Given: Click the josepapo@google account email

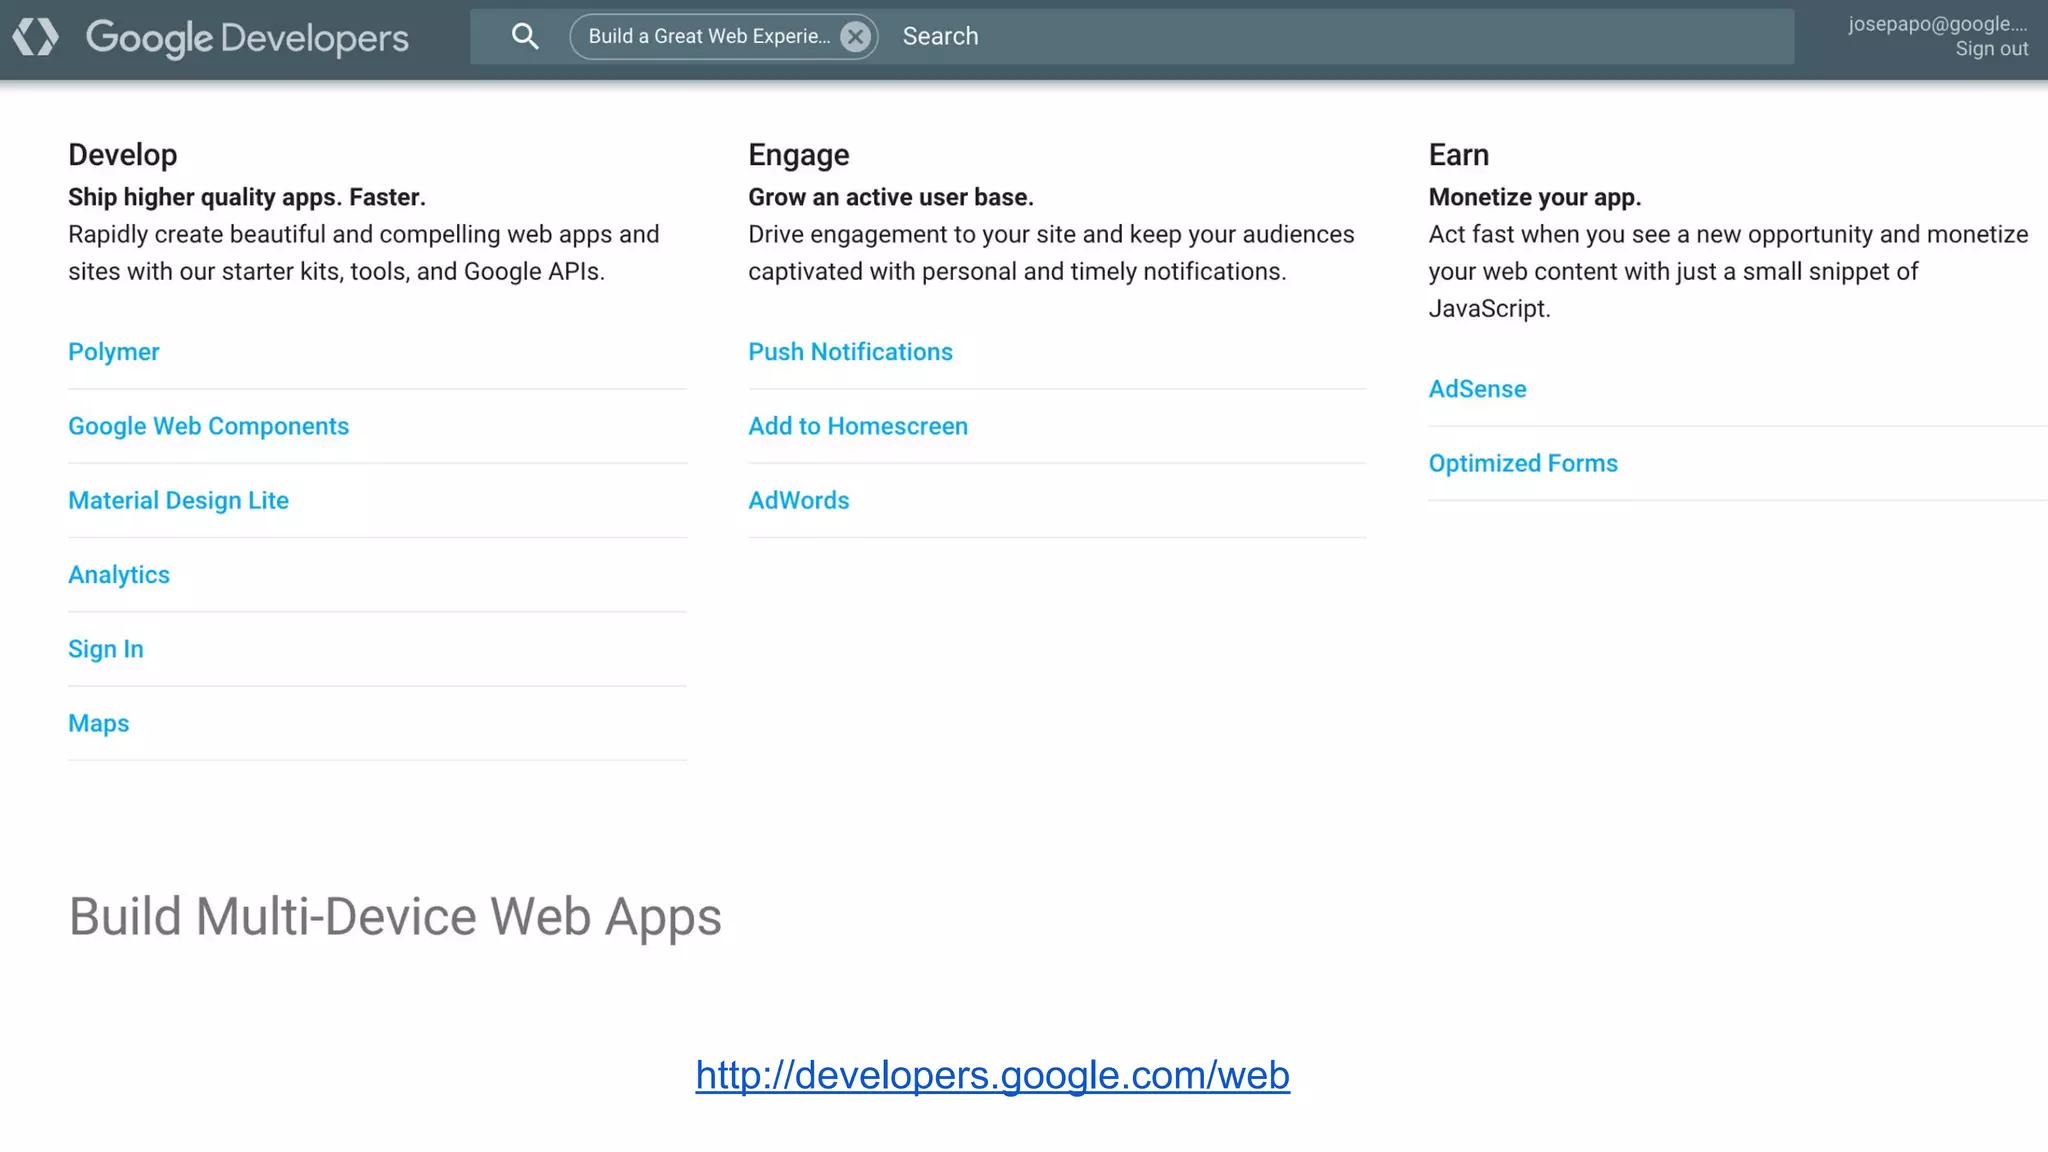Looking at the screenshot, I should [x=1938, y=24].
